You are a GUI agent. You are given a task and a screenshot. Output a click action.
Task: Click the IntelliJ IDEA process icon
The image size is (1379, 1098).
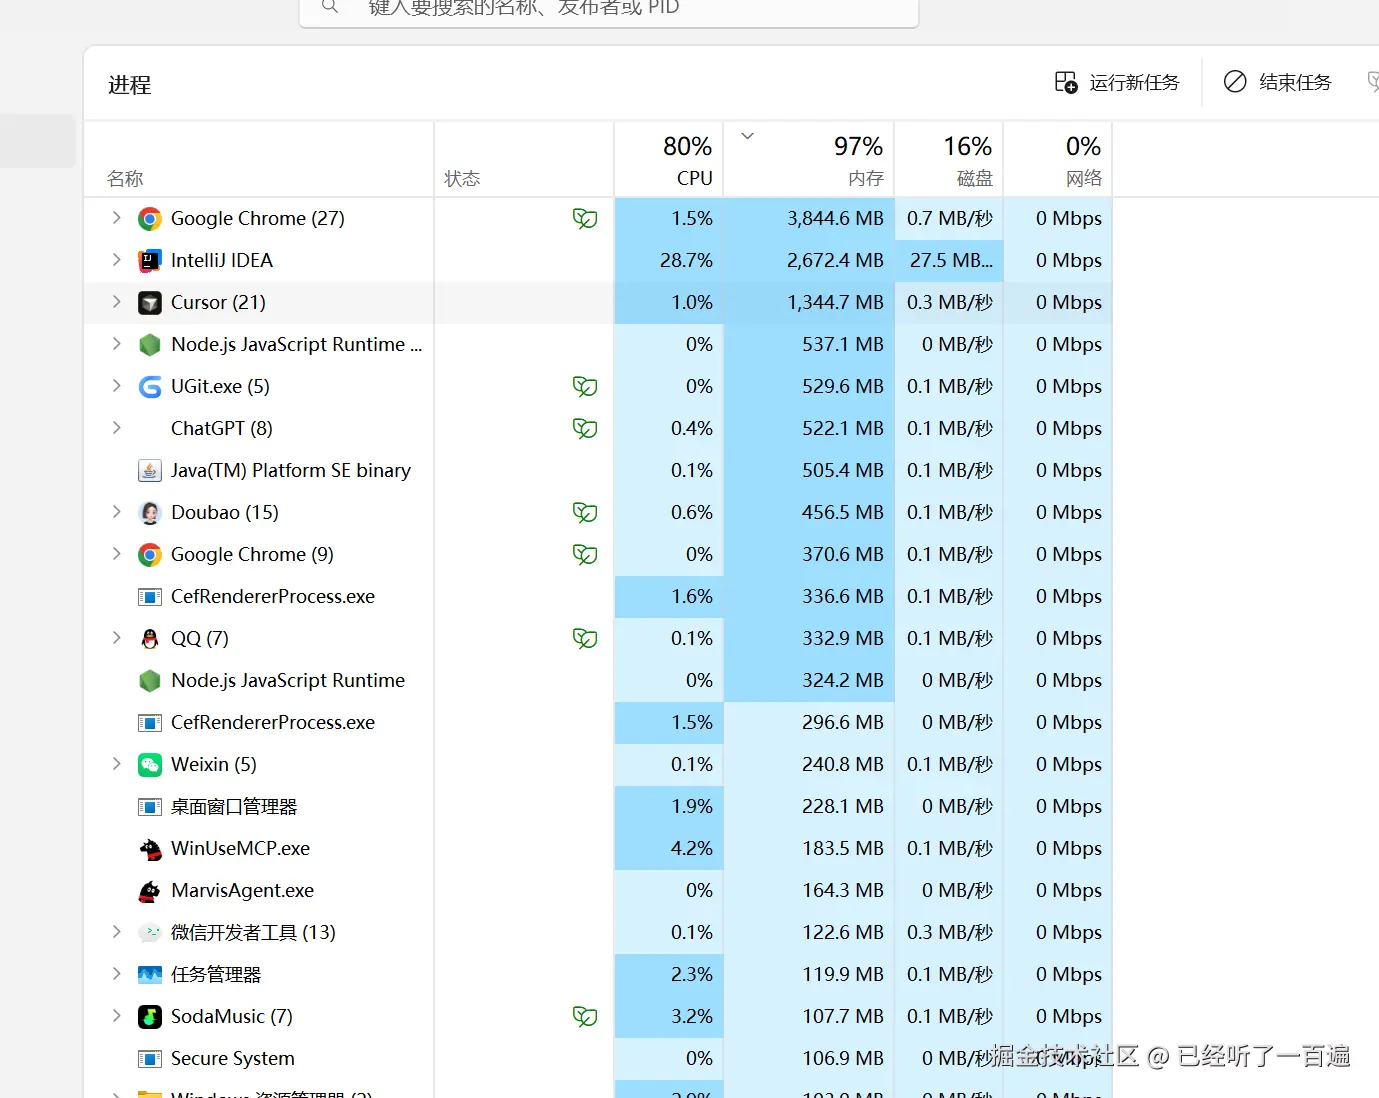[x=150, y=261]
